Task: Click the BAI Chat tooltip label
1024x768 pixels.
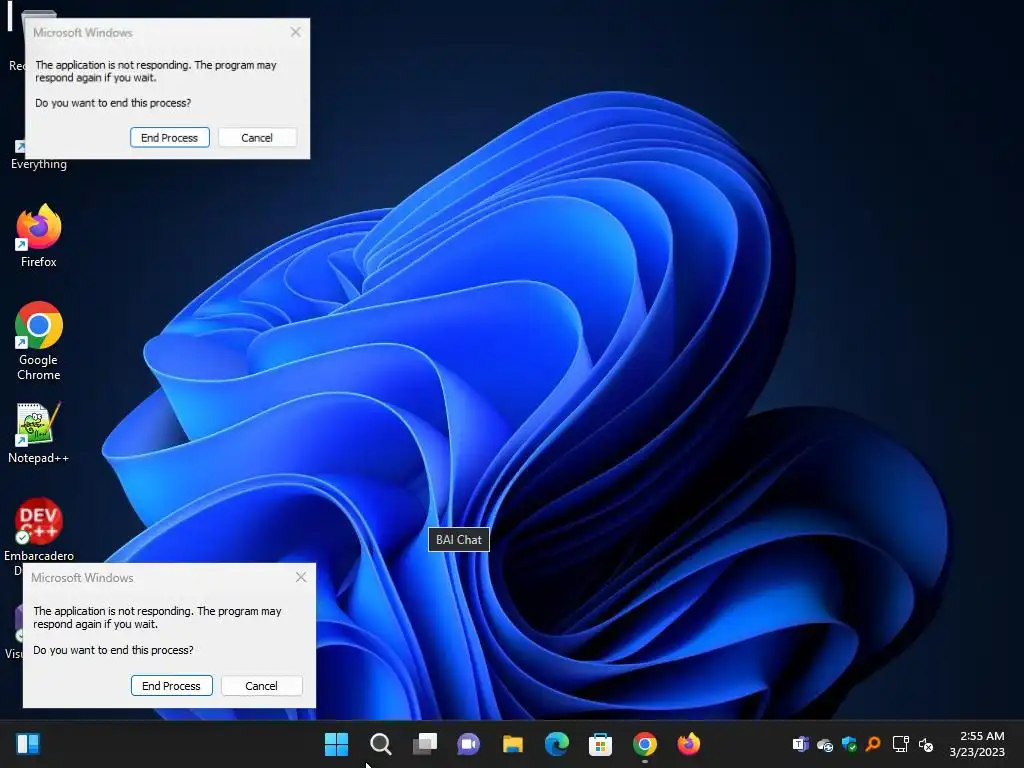Action: [x=459, y=540]
